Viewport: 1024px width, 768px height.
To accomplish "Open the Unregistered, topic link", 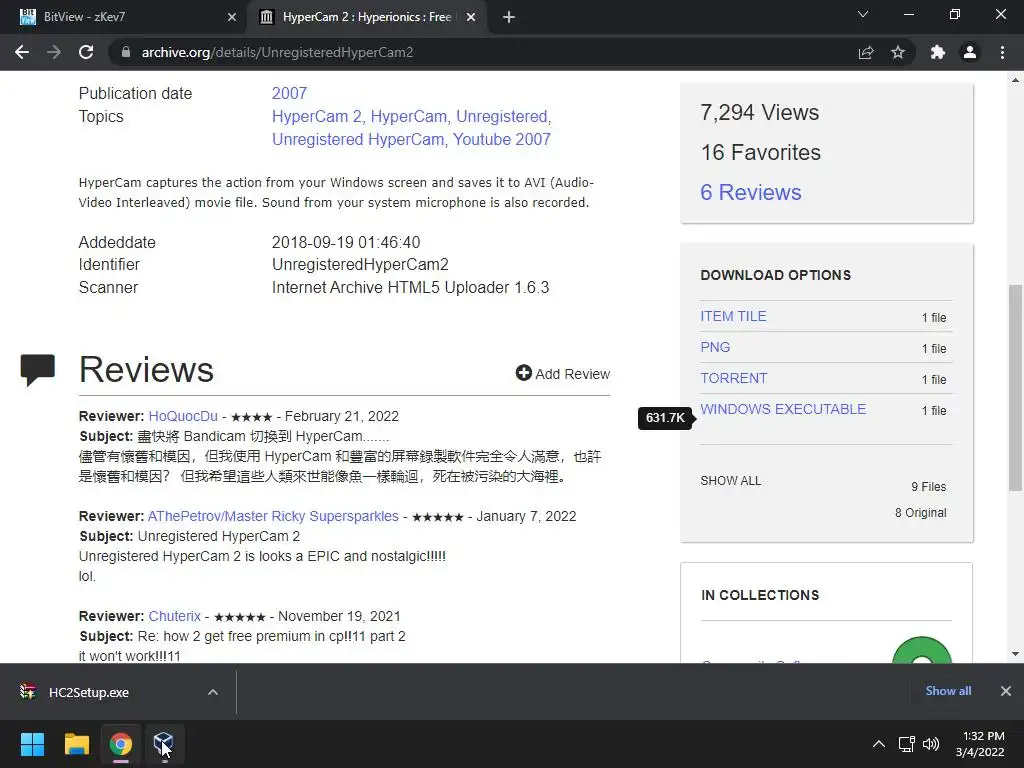I will (x=504, y=116).
